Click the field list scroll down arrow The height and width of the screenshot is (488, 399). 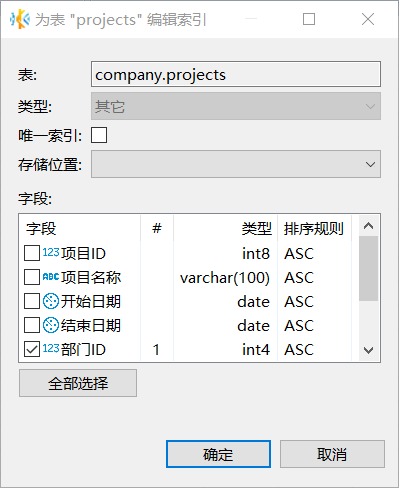369,350
